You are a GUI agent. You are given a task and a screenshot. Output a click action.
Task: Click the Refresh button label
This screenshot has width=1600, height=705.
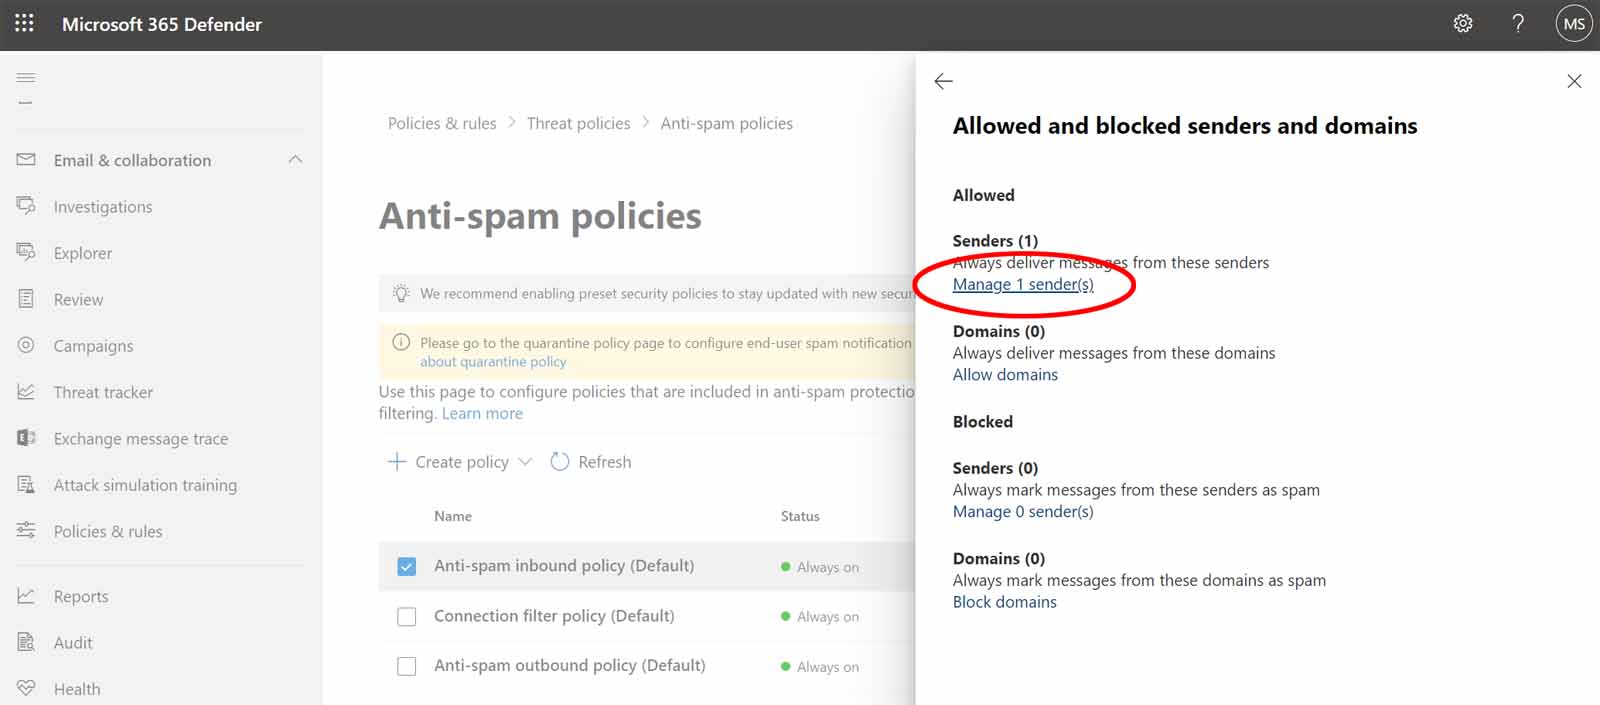(x=605, y=462)
